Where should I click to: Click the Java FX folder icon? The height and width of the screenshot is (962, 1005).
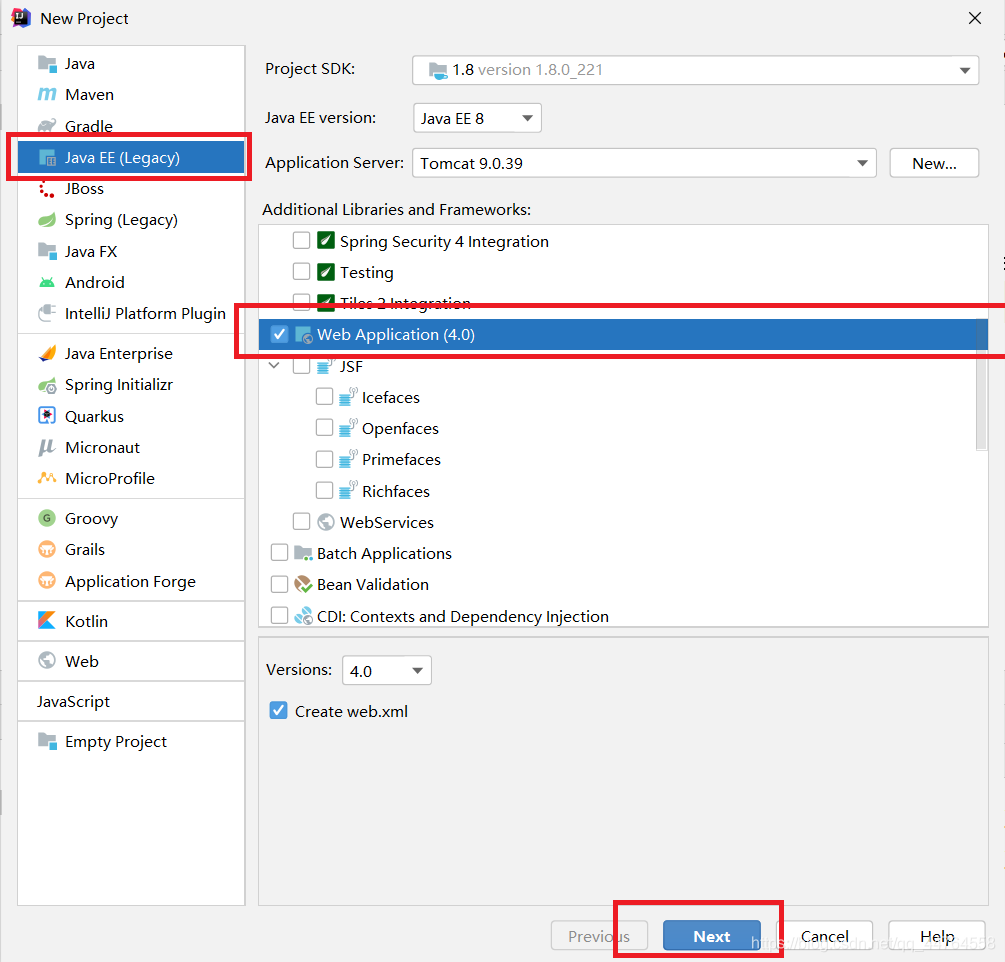pyautogui.click(x=47, y=251)
